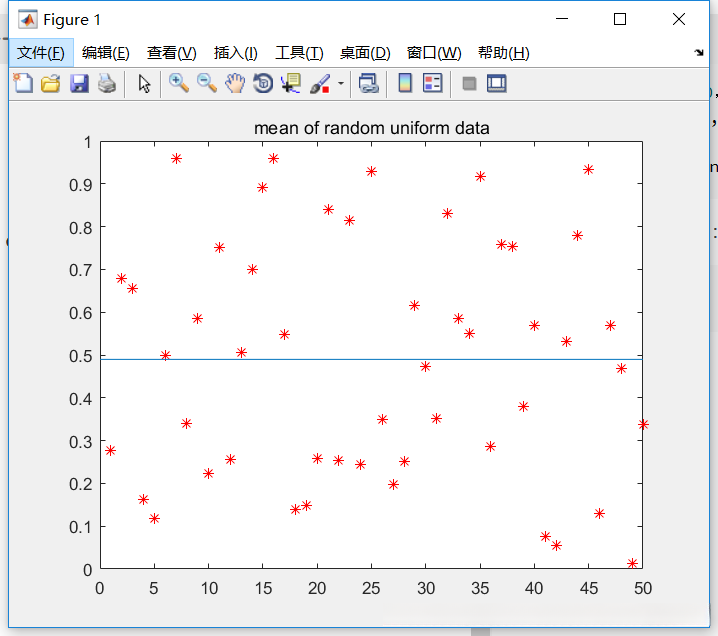Click the plot title 'mean of random uniform data'
The height and width of the screenshot is (636, 718).
click(371, 128)
